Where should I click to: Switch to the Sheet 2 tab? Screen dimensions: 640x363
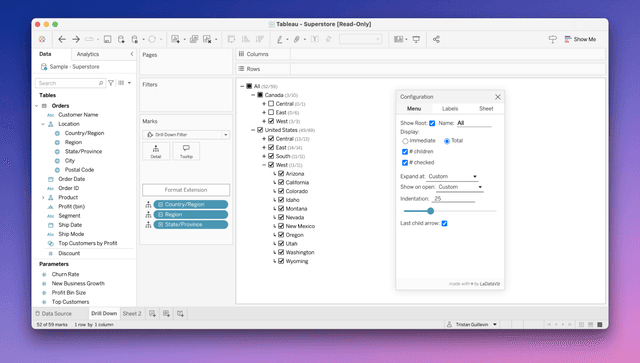[131, 314]
